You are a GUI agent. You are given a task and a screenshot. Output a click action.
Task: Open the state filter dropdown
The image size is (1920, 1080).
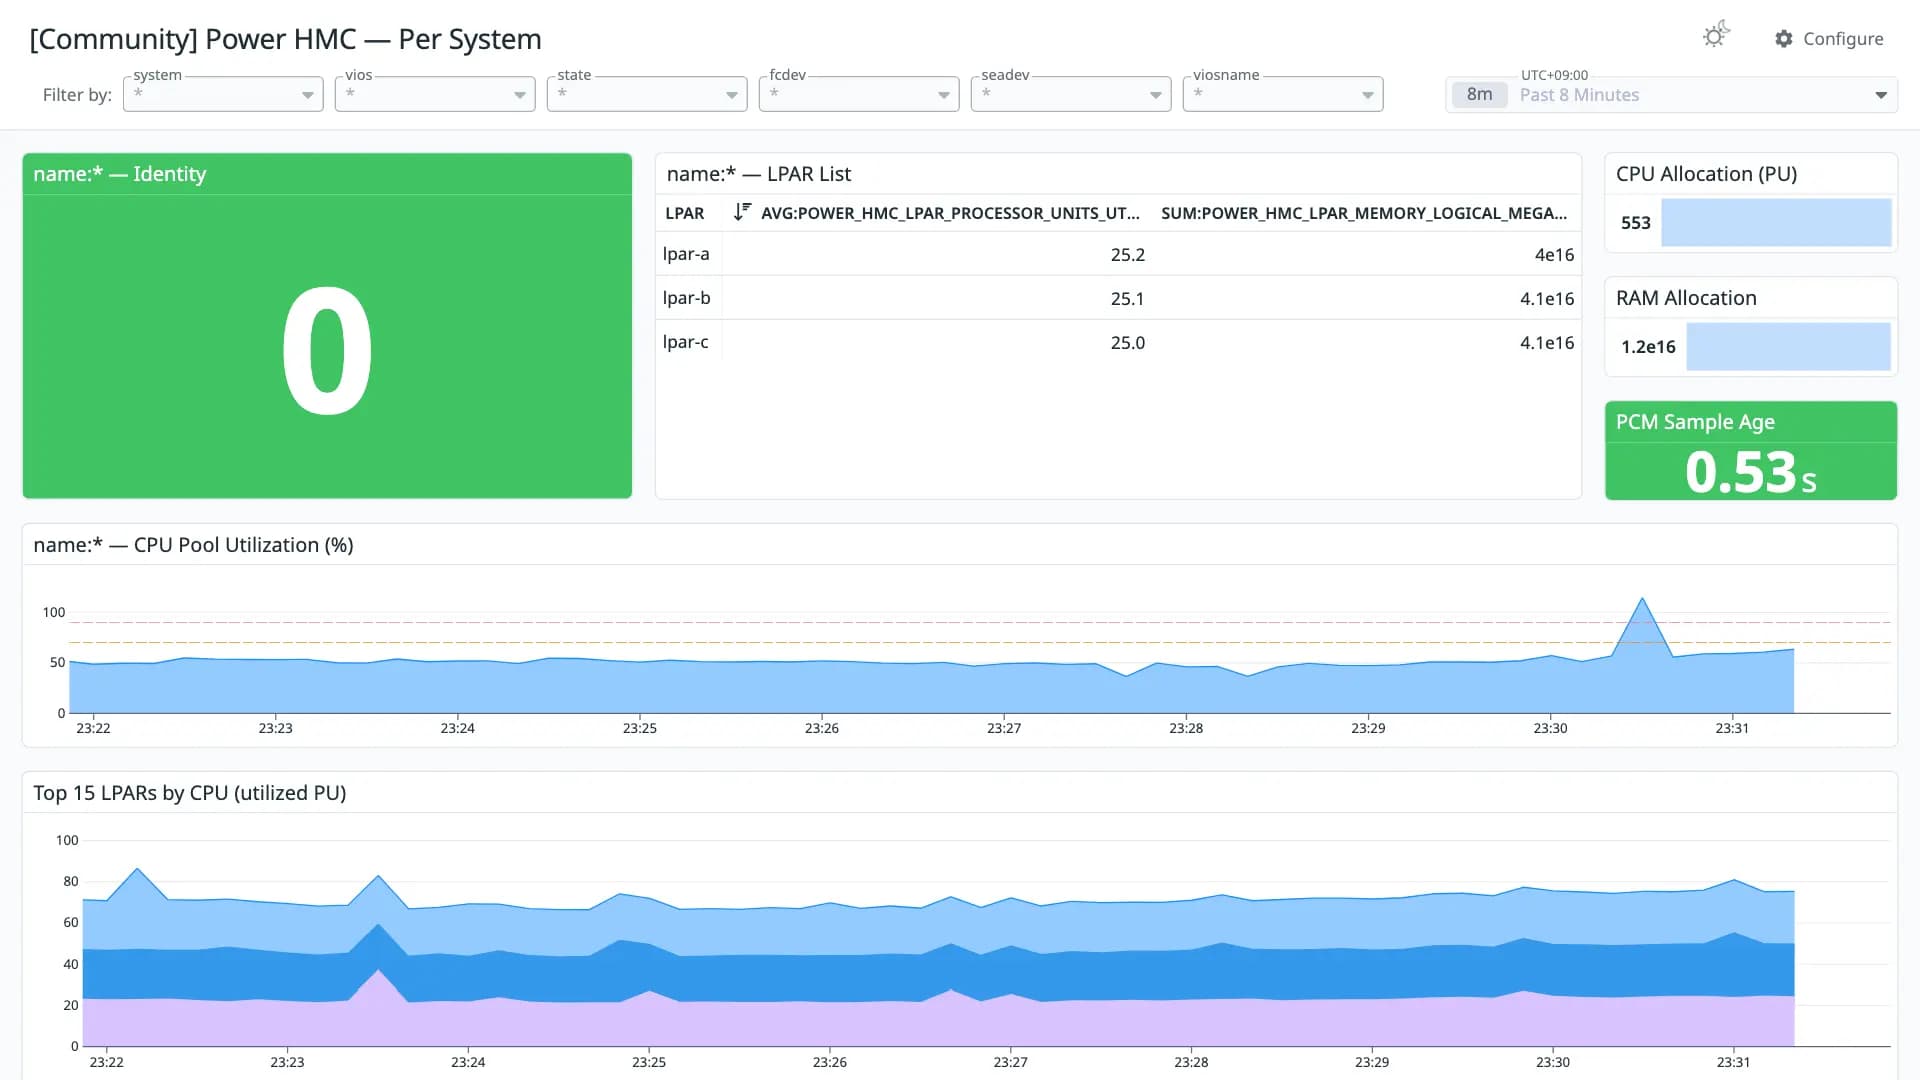click(x=647, y=94)
